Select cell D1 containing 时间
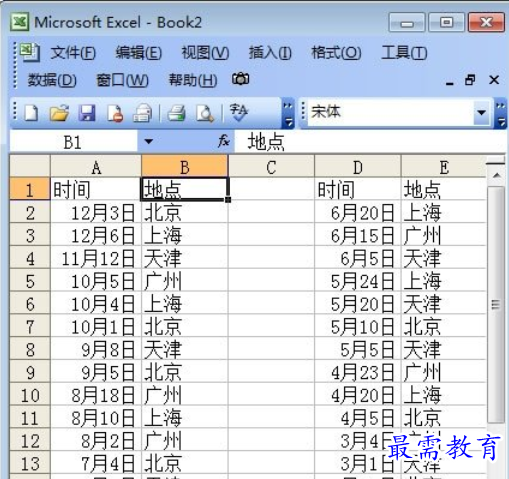This screenshot has height=479, width=509. 358,189
